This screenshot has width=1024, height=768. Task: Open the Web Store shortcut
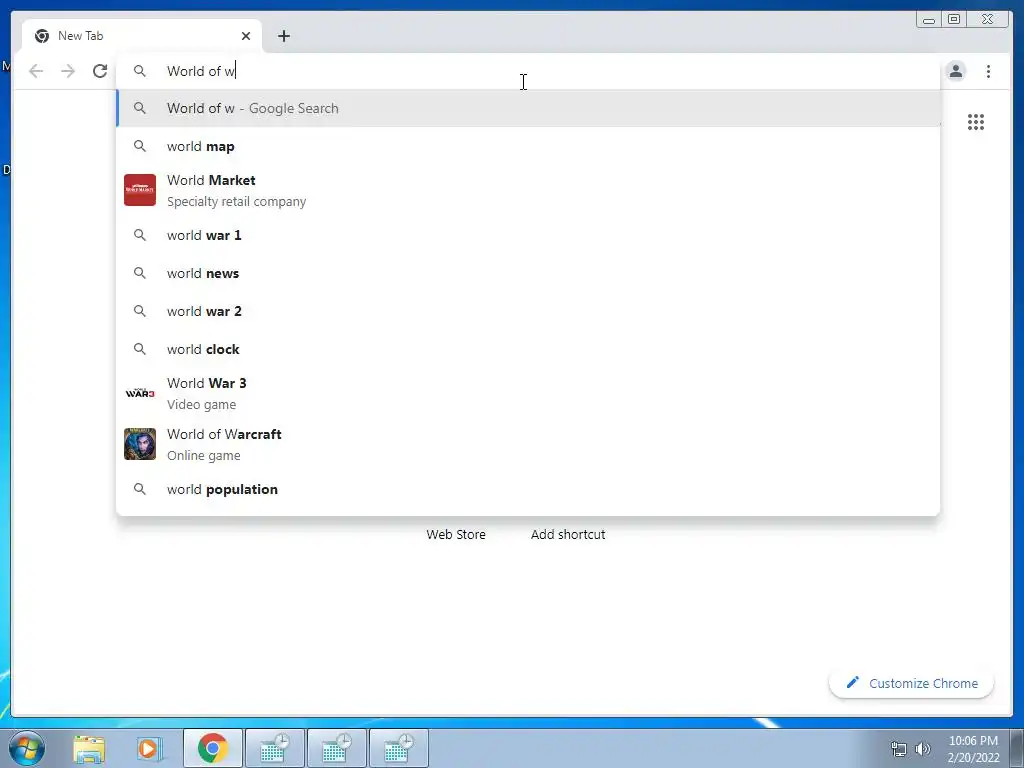[x=456, y=534]
